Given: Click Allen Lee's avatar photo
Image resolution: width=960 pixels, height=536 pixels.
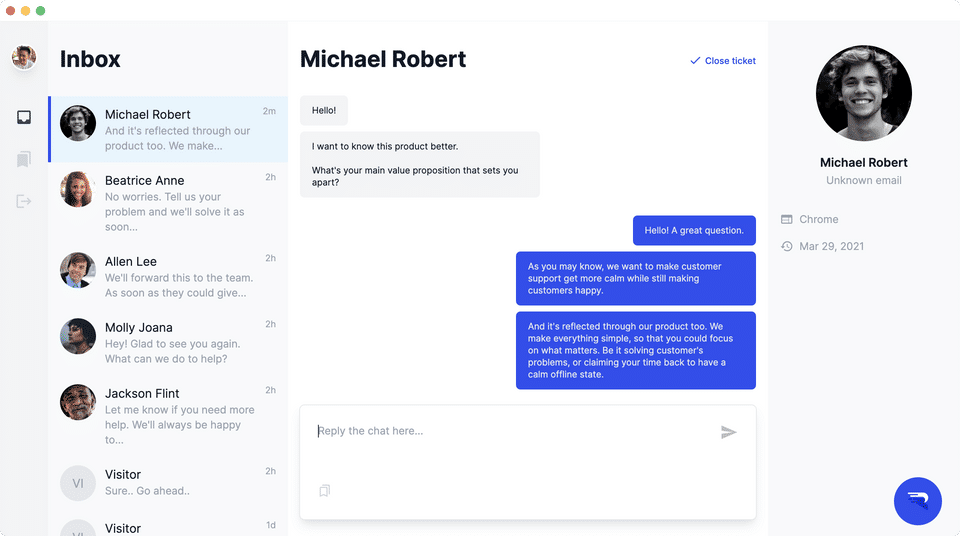Looking at the screenshot, I should (78, 270).
